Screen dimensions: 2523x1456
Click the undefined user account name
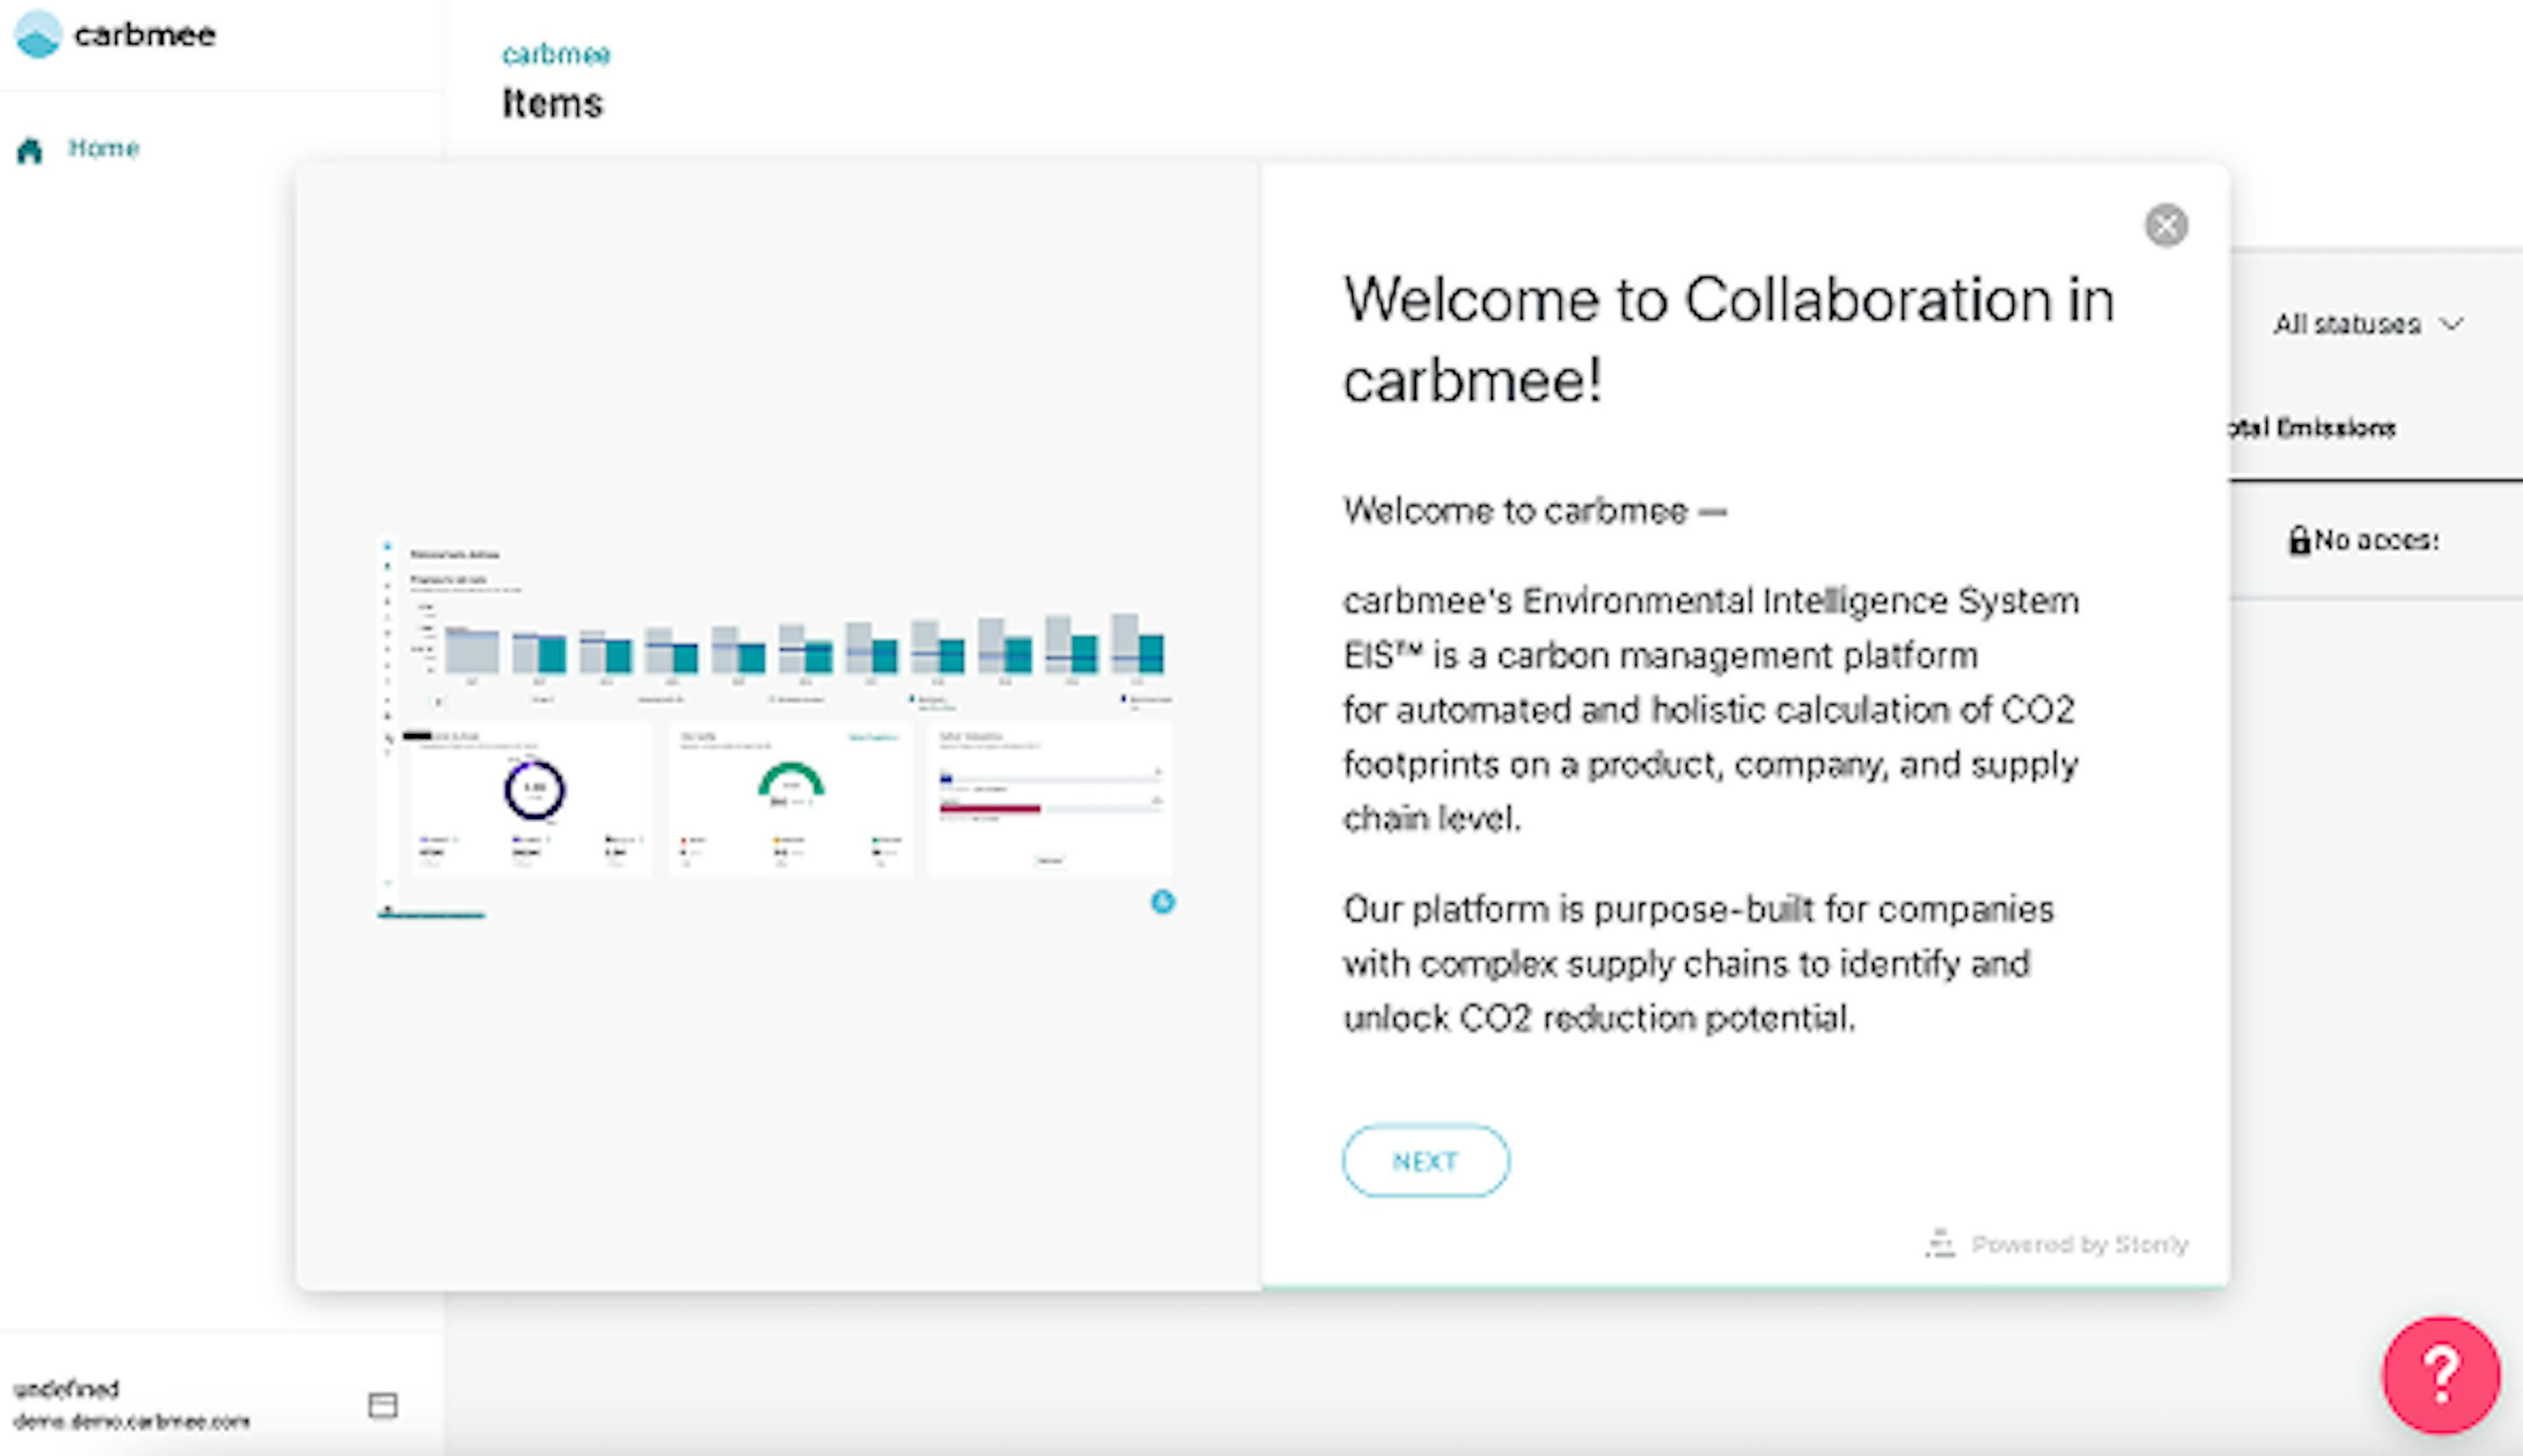point(66,1388)
